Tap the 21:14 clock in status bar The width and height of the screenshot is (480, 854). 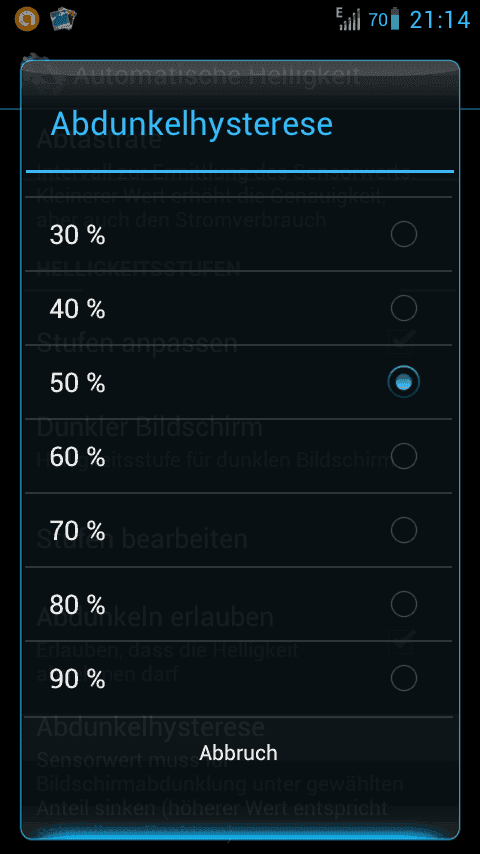point(440,20)
